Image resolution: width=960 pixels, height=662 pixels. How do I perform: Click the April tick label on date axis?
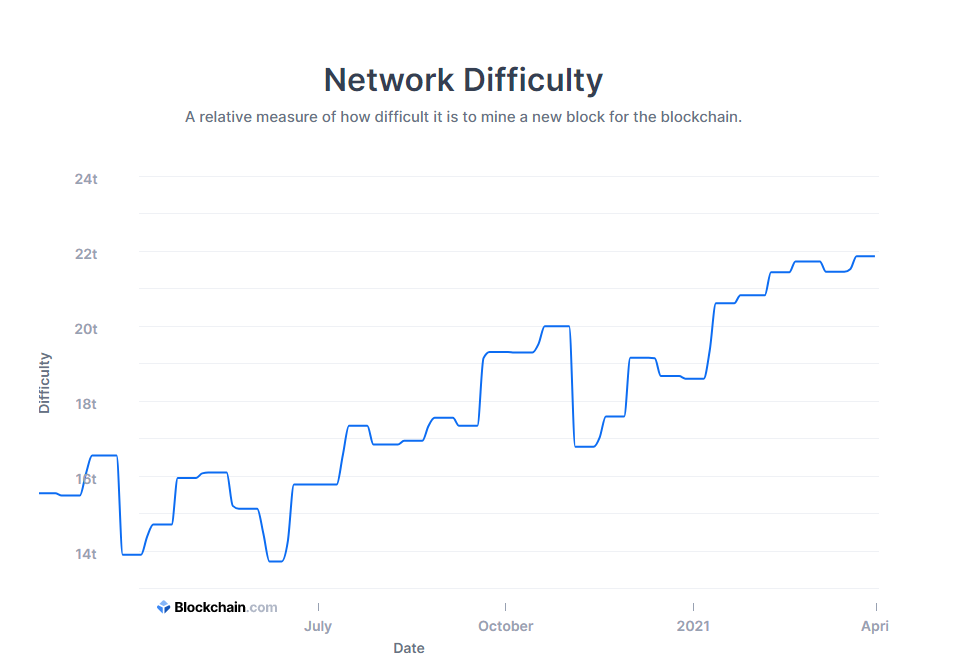875,626
